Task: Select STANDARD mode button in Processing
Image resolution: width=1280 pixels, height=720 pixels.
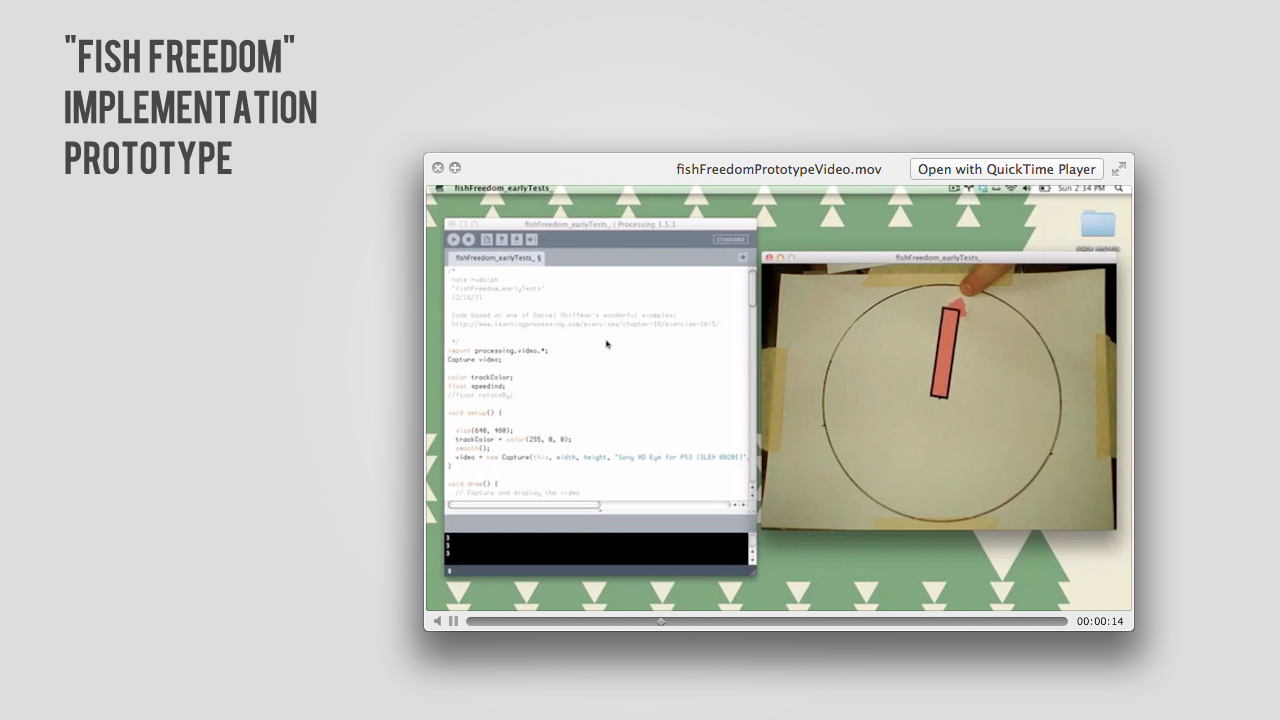Action: click(730, 240)
